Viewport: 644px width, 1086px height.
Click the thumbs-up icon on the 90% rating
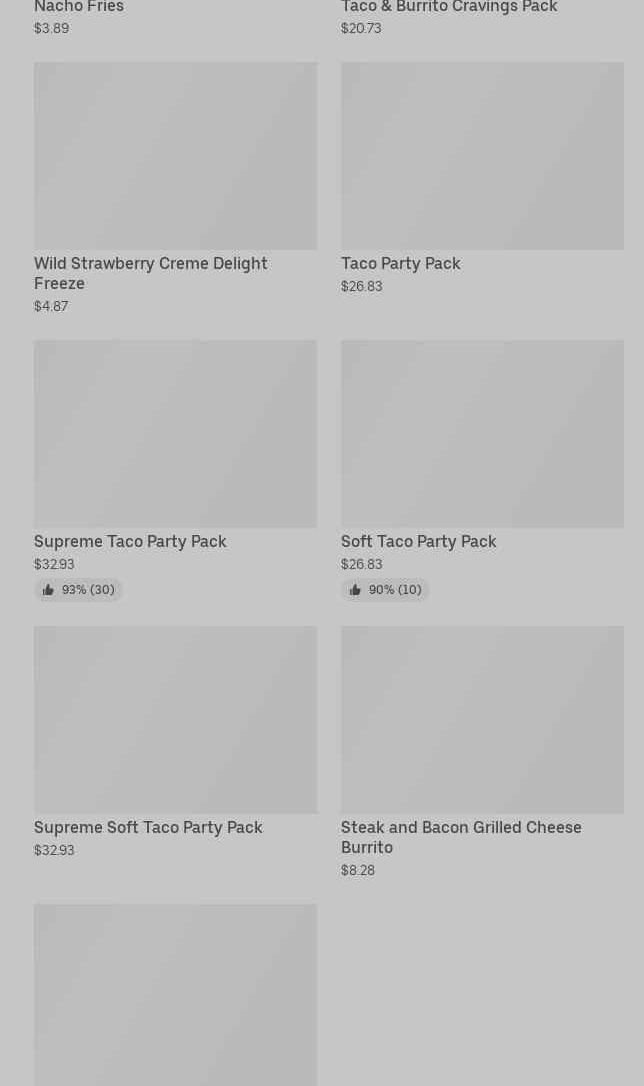click(355, 590)
